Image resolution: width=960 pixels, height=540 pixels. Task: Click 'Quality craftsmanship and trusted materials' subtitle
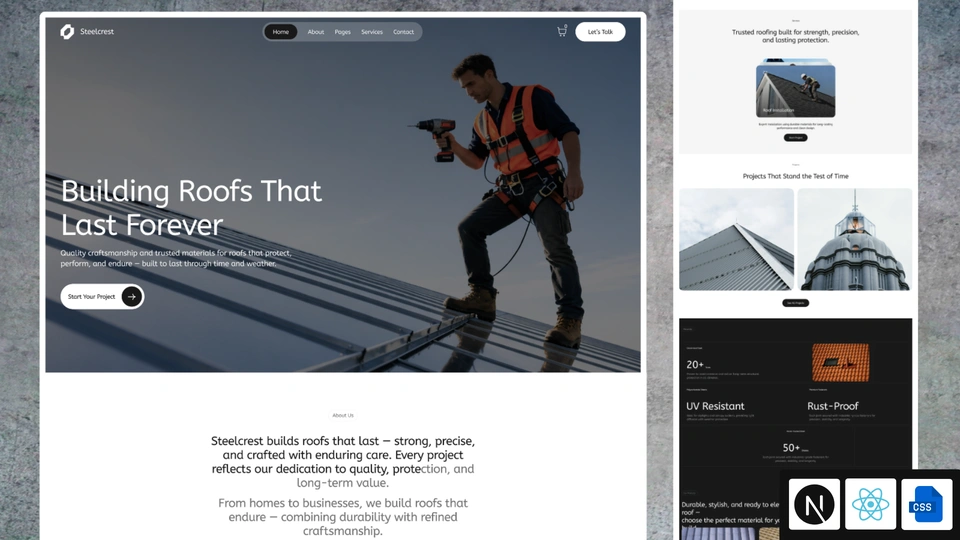click(176, 258)
